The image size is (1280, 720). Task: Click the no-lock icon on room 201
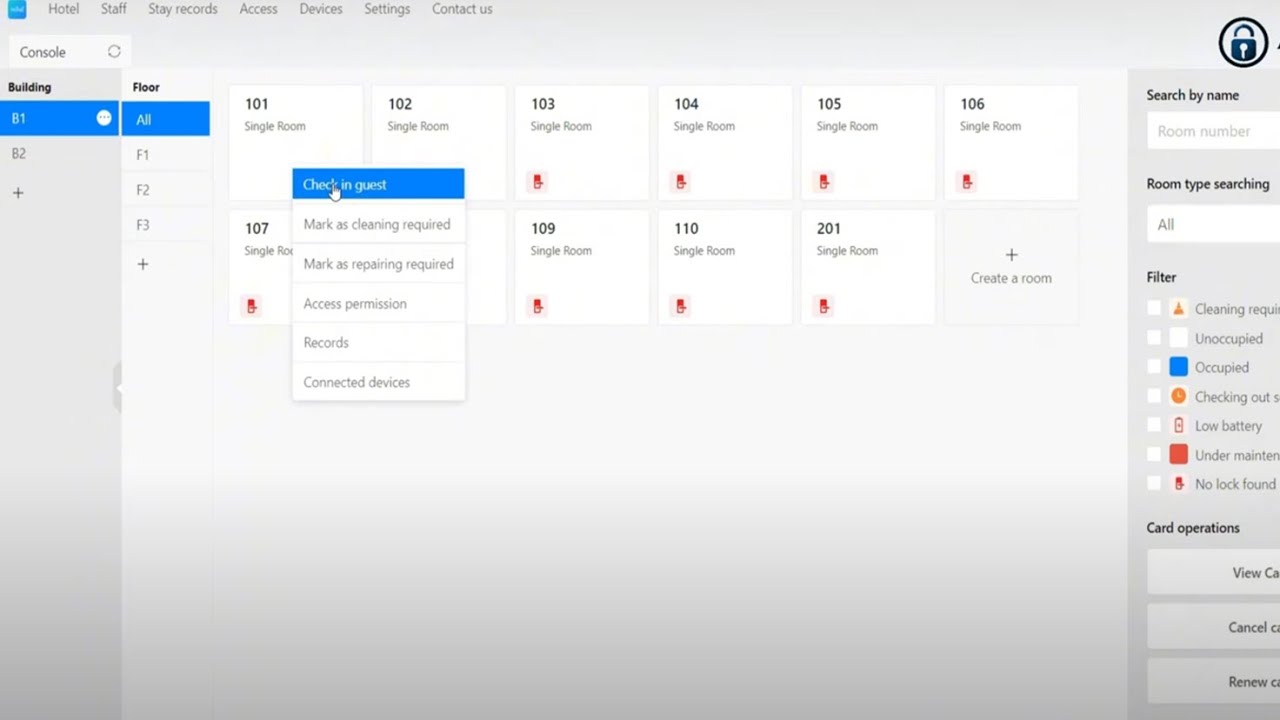coord(824,306)
